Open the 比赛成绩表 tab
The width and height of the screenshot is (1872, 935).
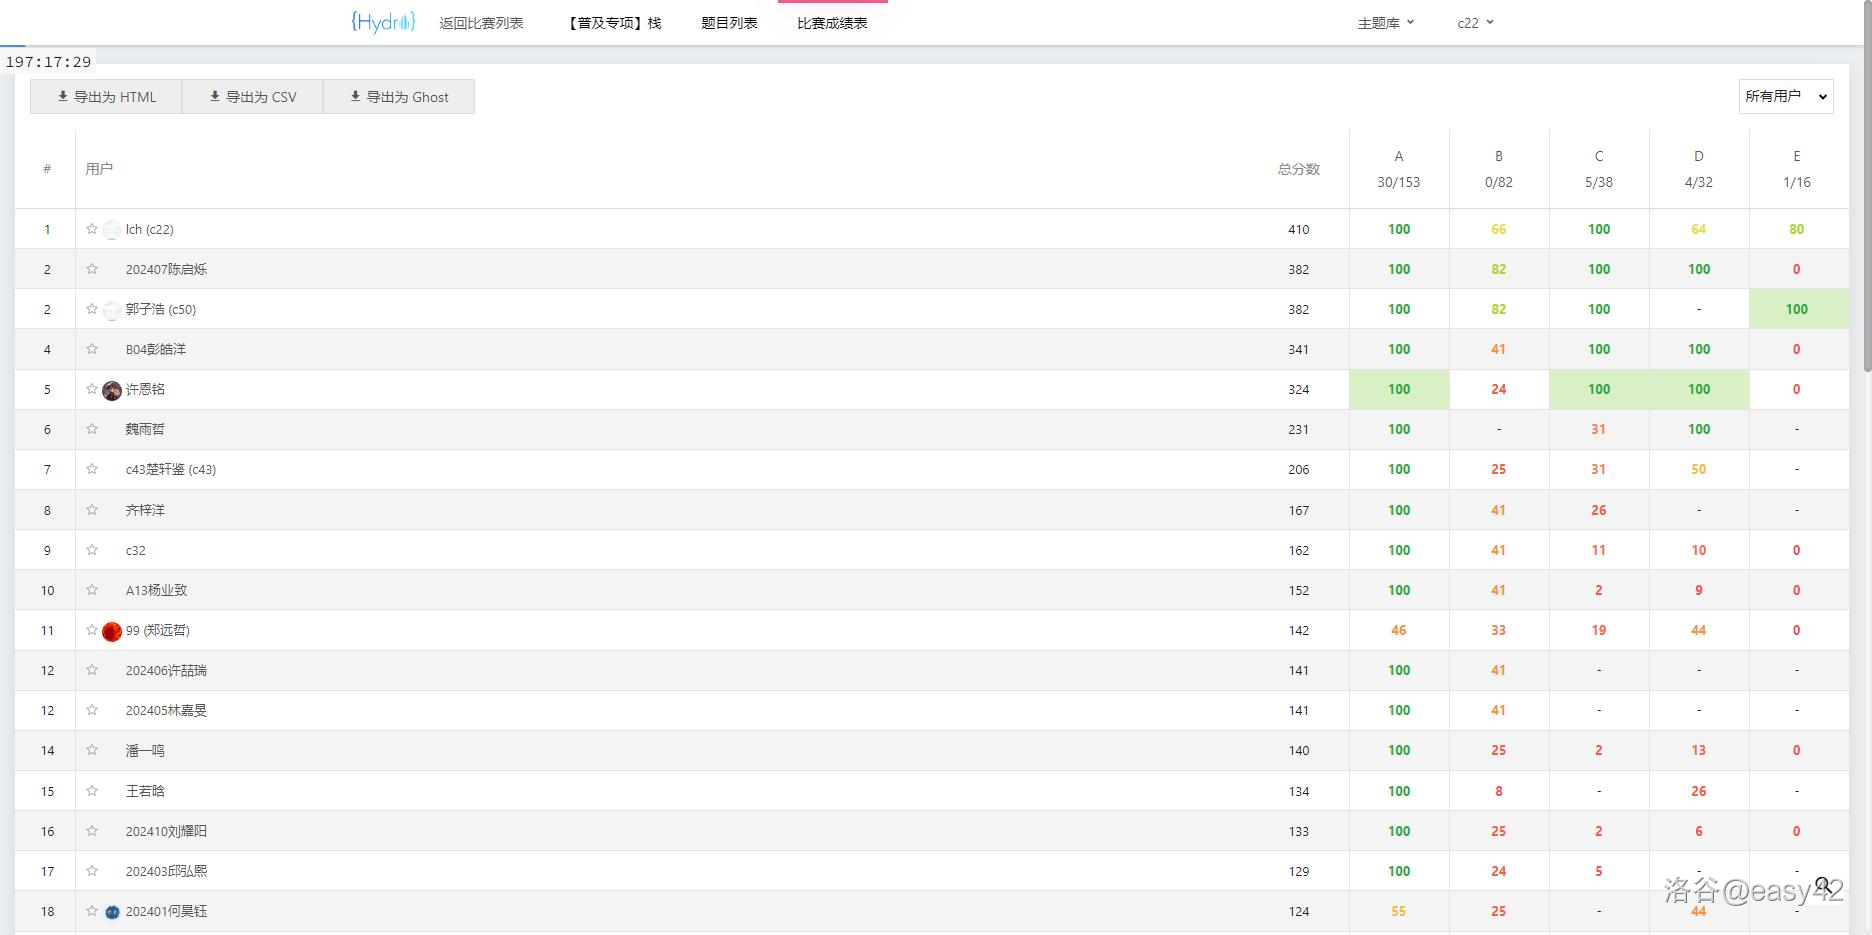tap(832, 23)
